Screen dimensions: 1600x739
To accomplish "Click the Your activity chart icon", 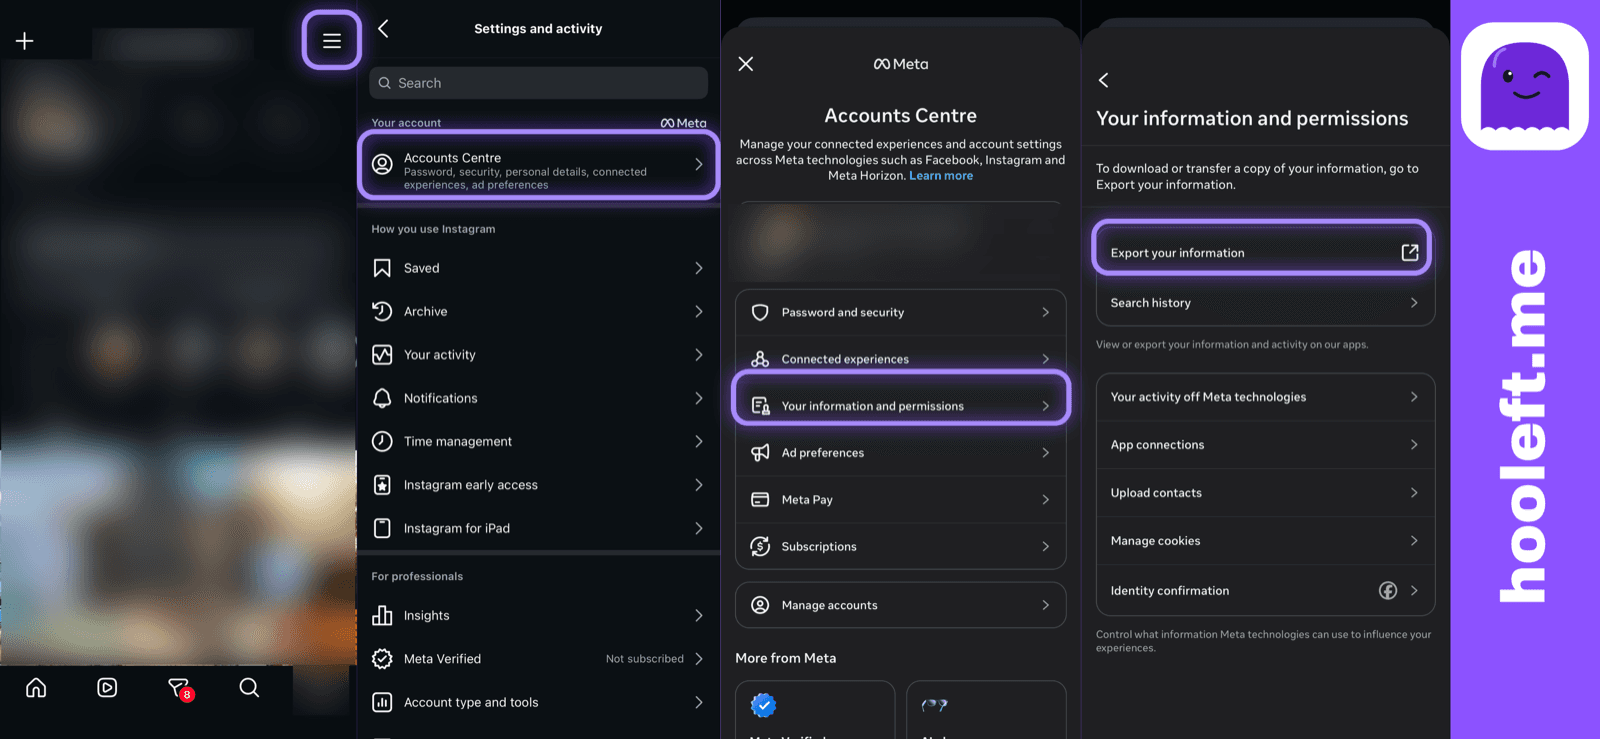I will [x=382, y=355].
